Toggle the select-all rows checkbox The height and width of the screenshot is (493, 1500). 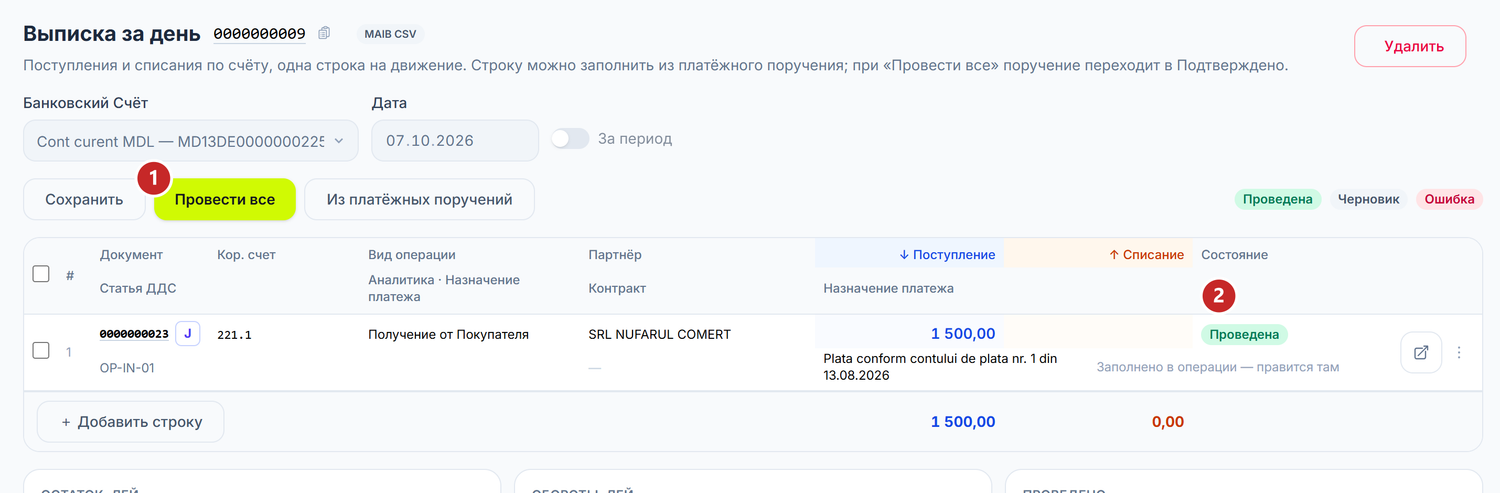point(41,273)
